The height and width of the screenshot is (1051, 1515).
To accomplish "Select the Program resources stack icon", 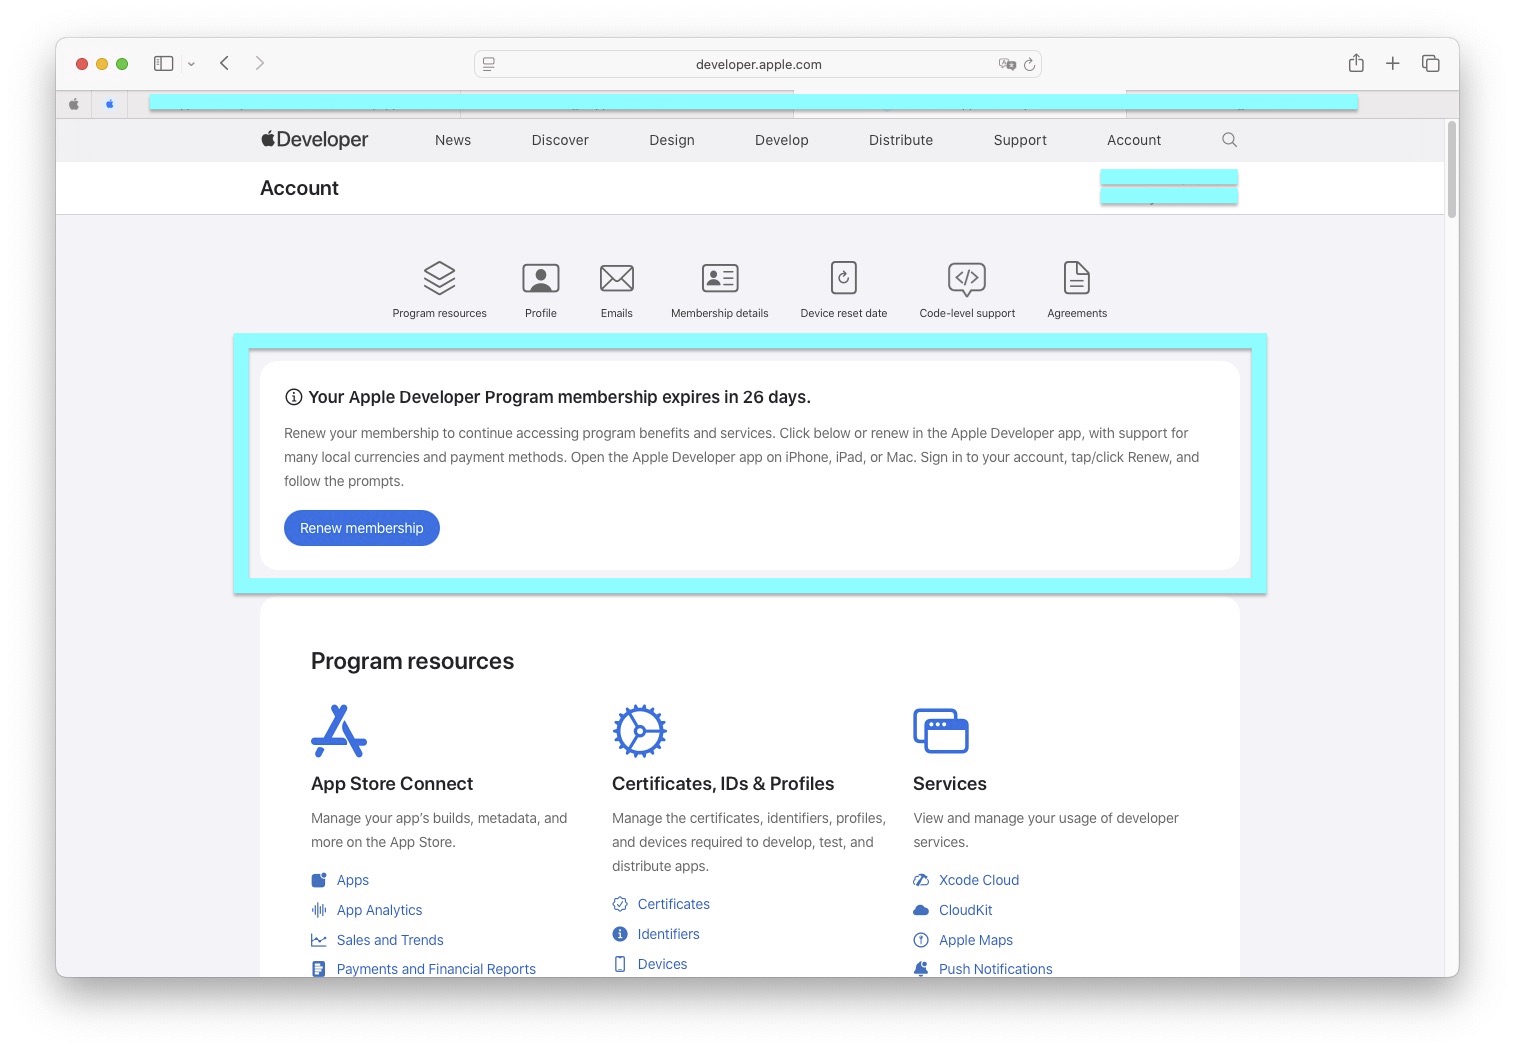I will point(440,278).
